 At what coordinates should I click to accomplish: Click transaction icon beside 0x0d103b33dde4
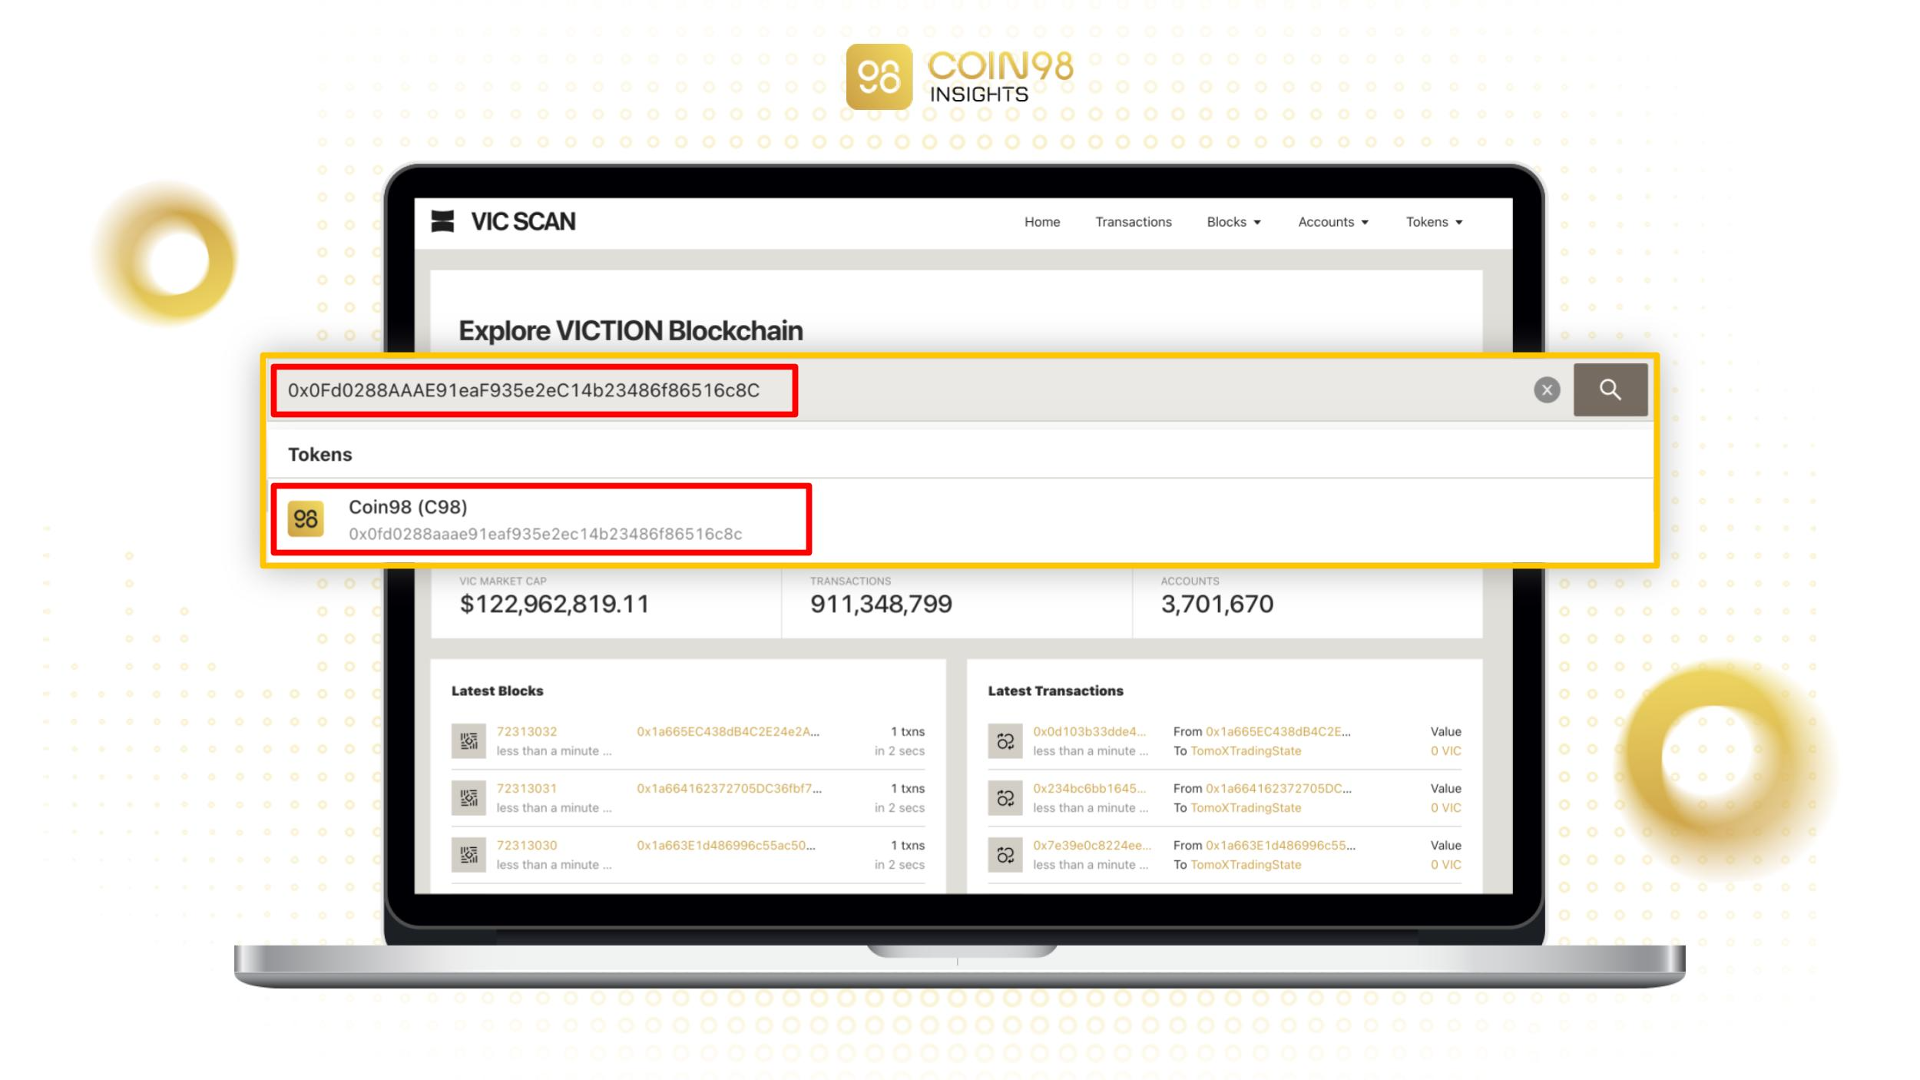click(x=1005, y=741)
